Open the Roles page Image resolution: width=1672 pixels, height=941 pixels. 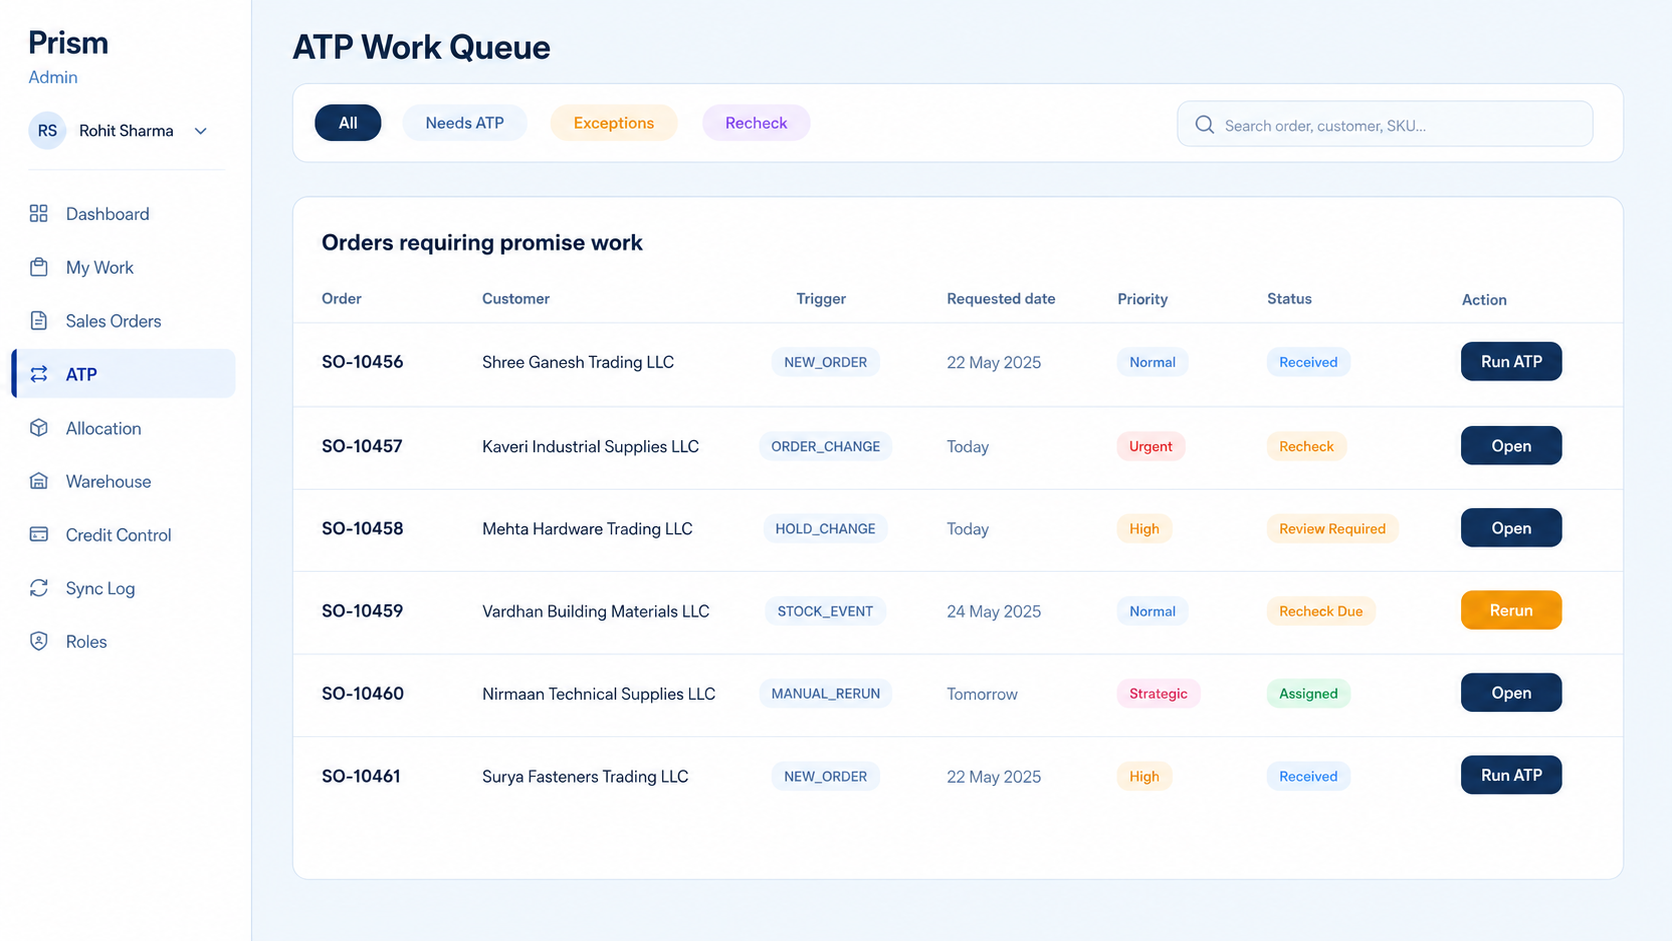point(123,642)
